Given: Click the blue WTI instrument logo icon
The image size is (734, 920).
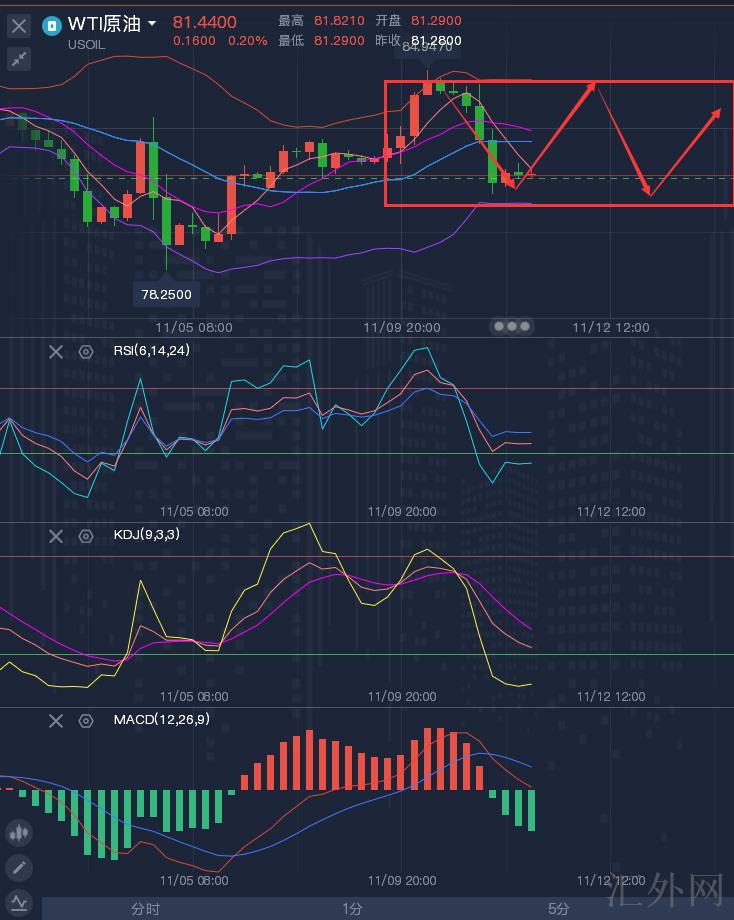Looking at the screenshot, I should click(52, 26).
